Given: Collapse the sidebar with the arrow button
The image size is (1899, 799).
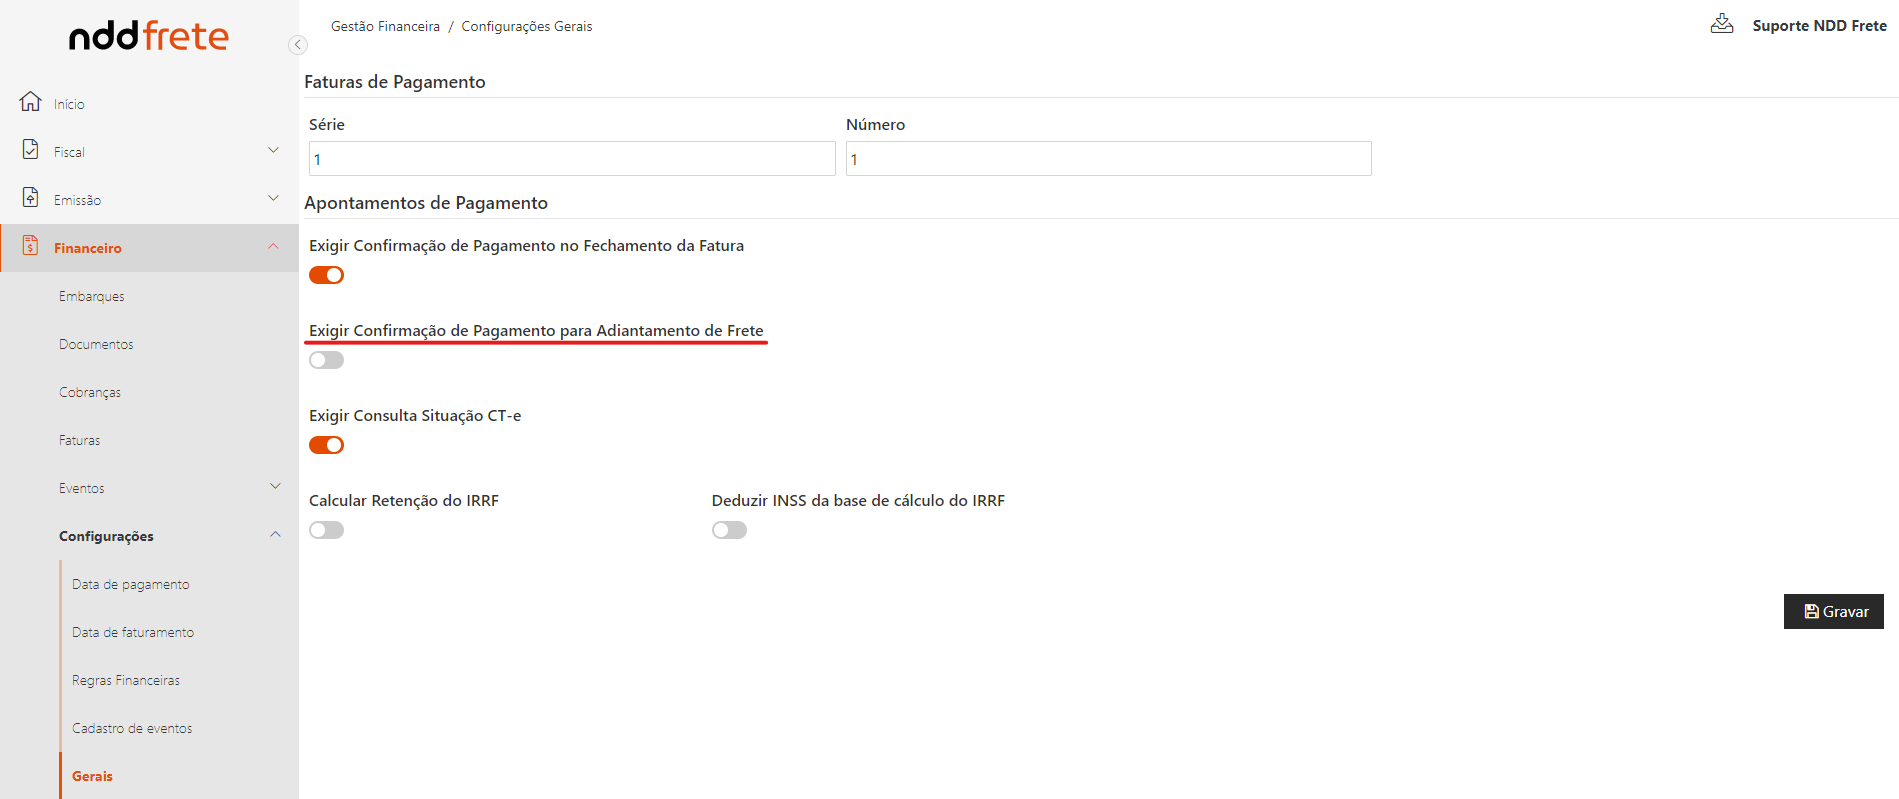Looking at the screenshot, I should click(x=297, y=44).
